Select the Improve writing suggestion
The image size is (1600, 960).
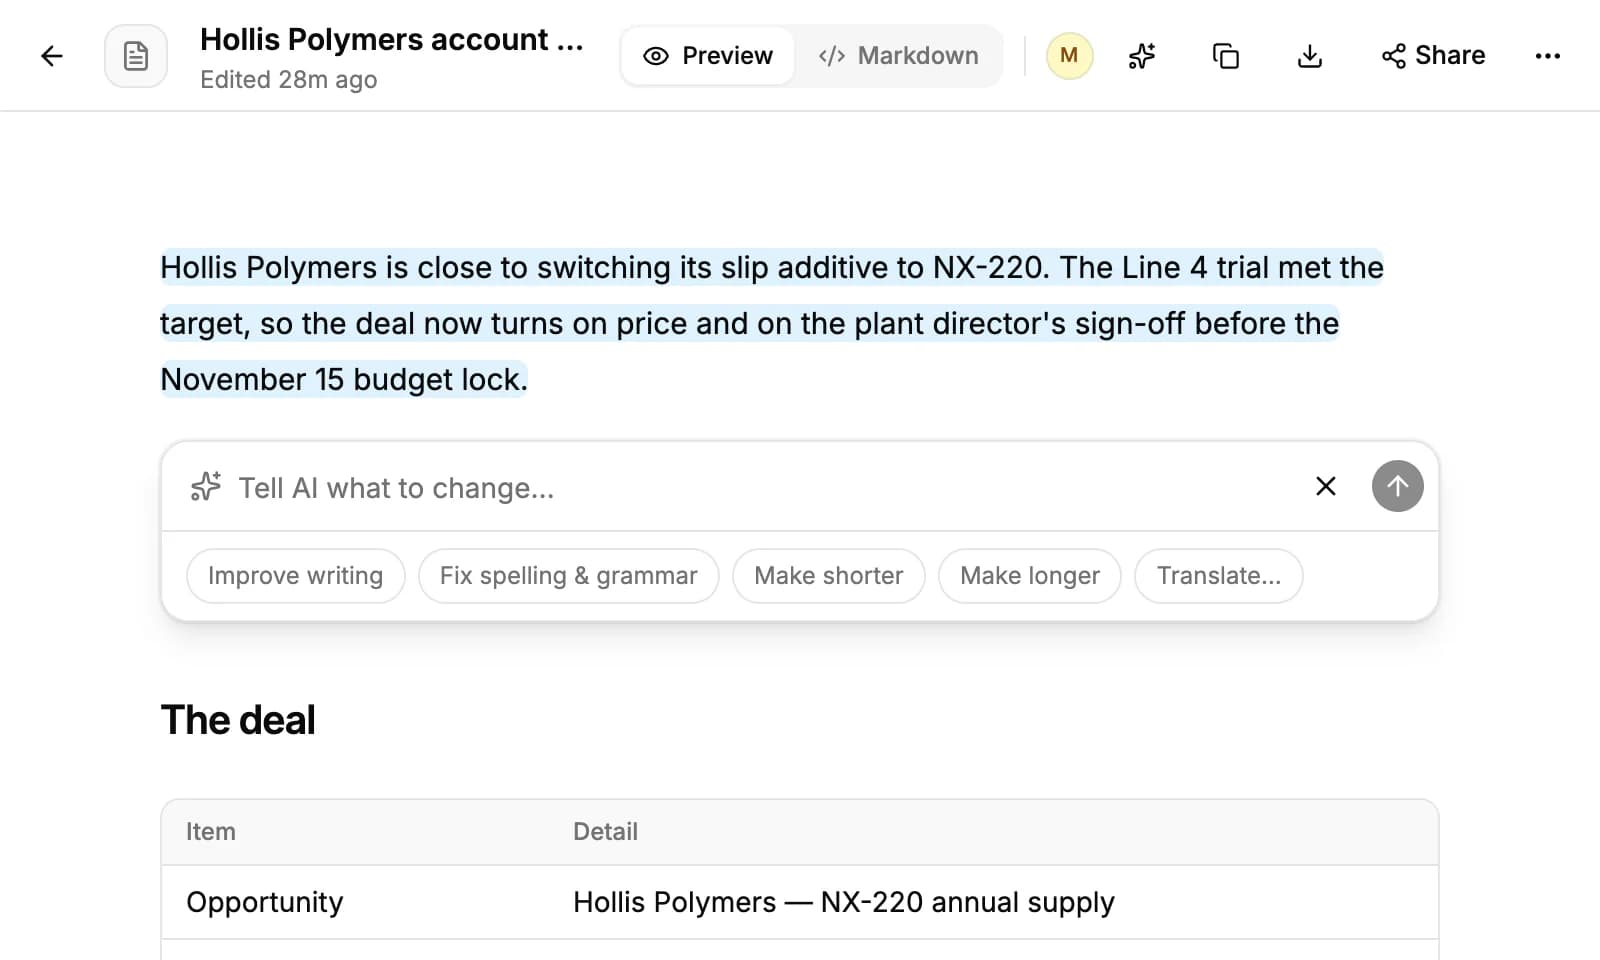[296, 576]
